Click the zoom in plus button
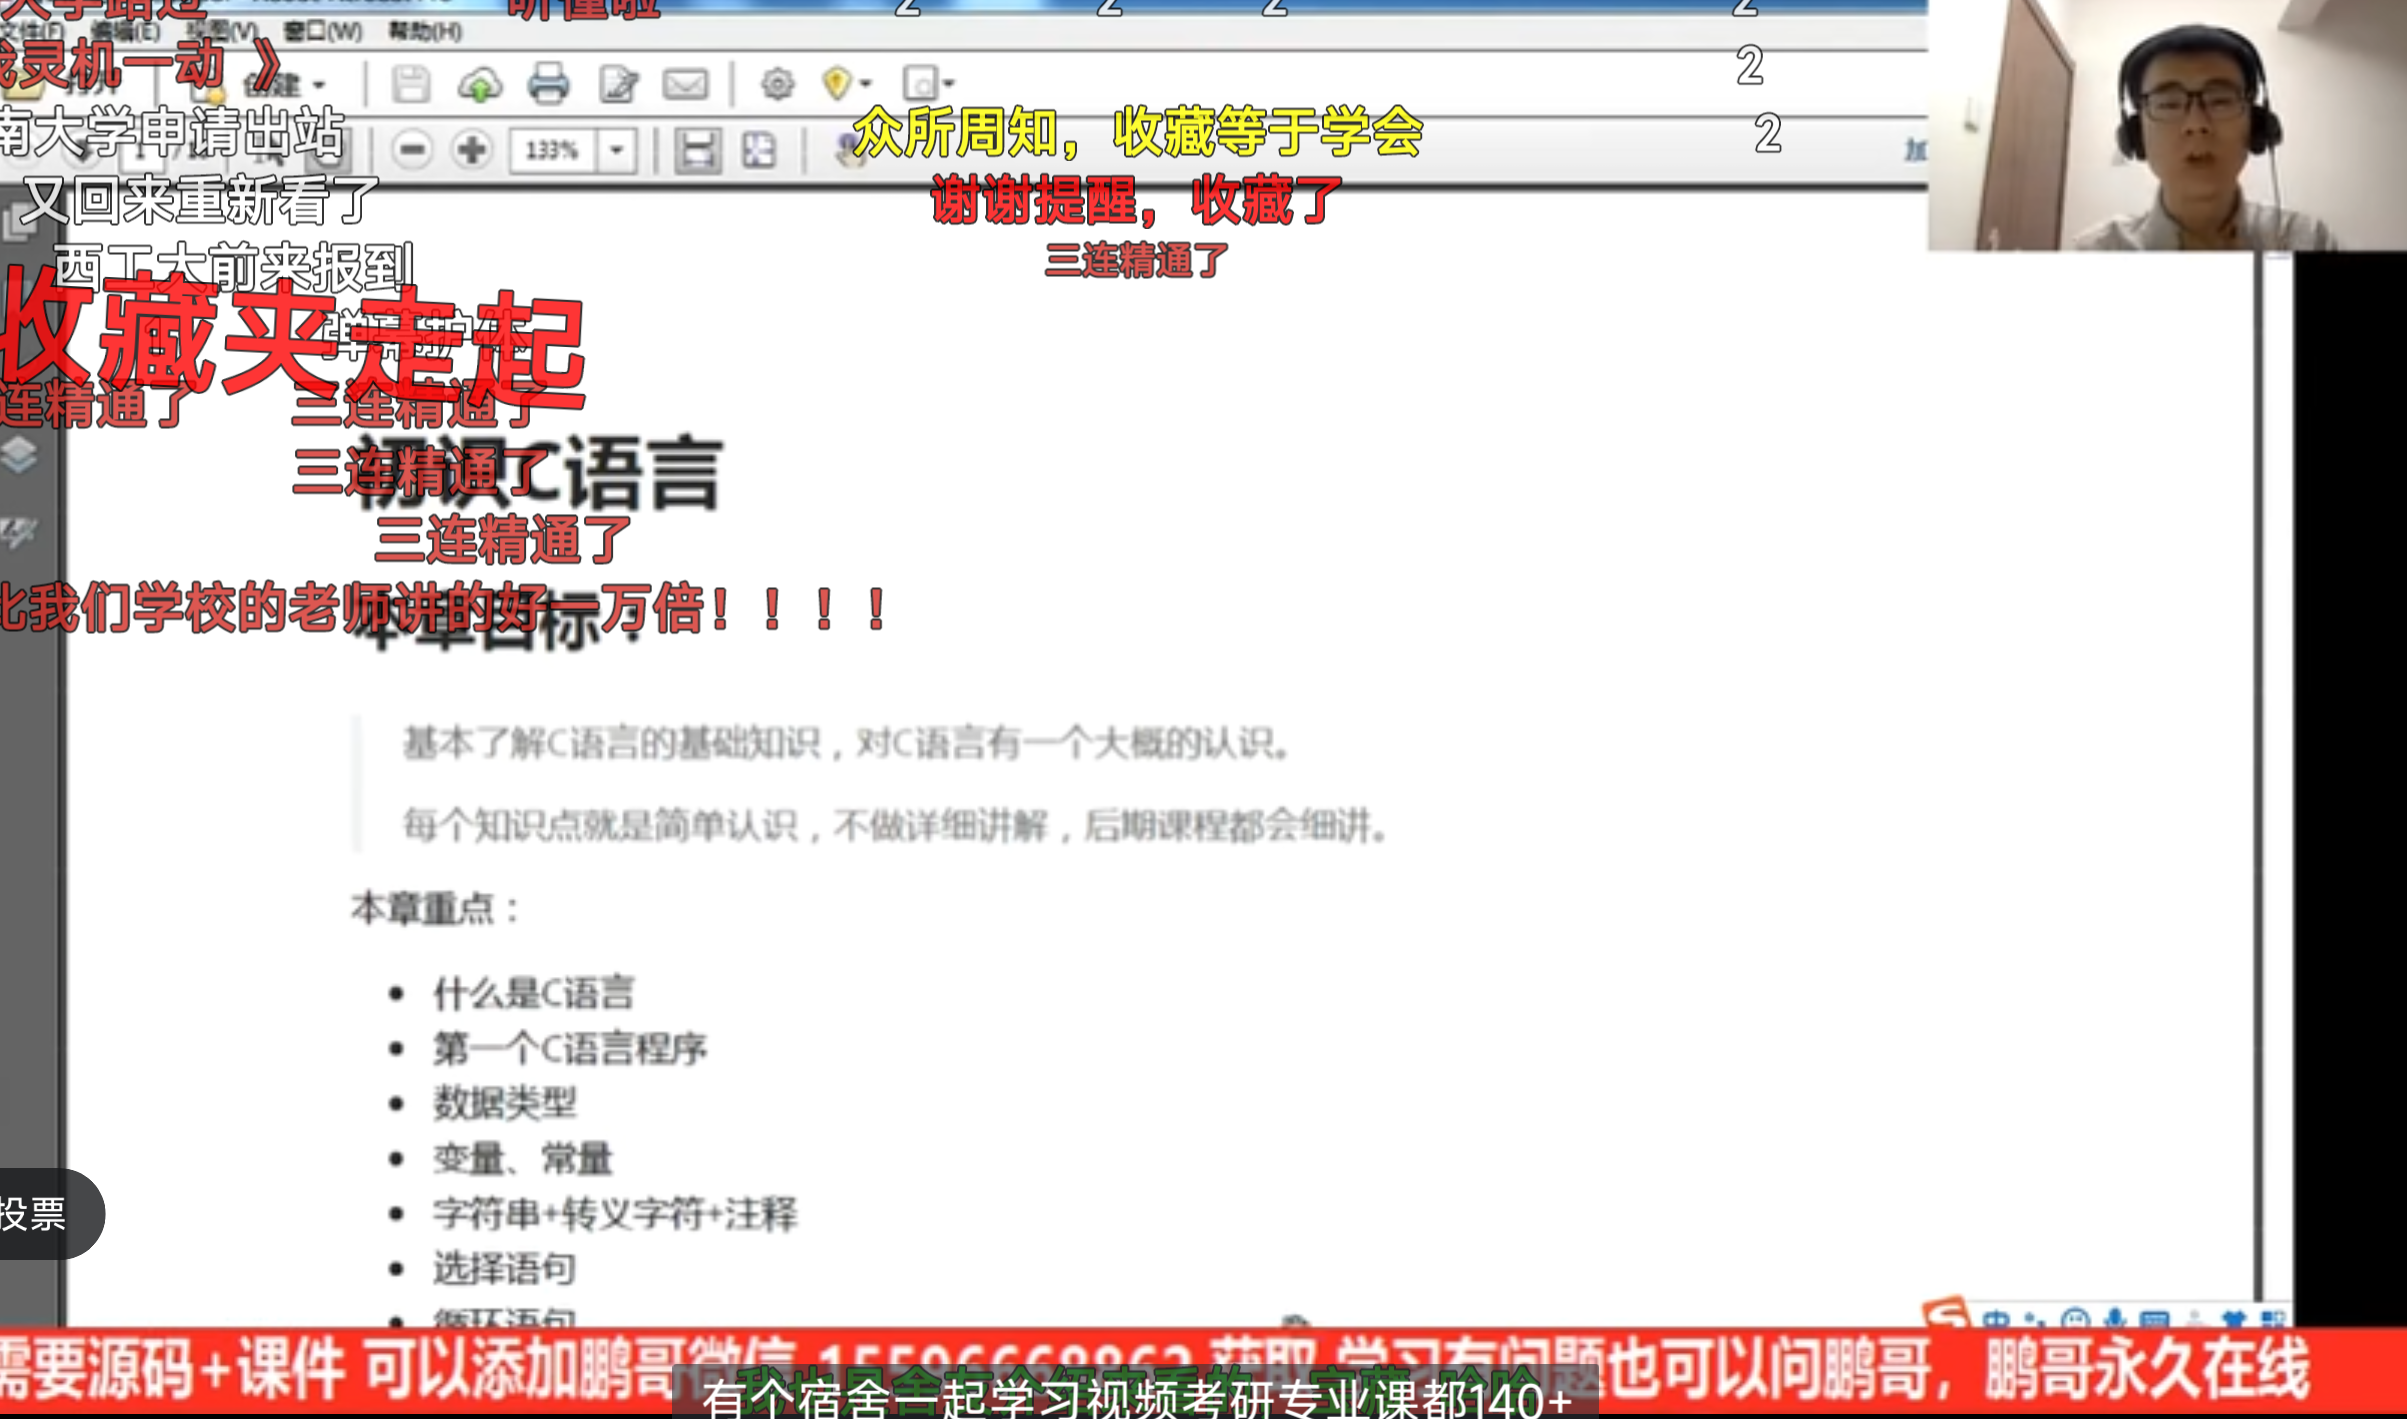This screenshot has height=1419, width=2407. point(471,151)
